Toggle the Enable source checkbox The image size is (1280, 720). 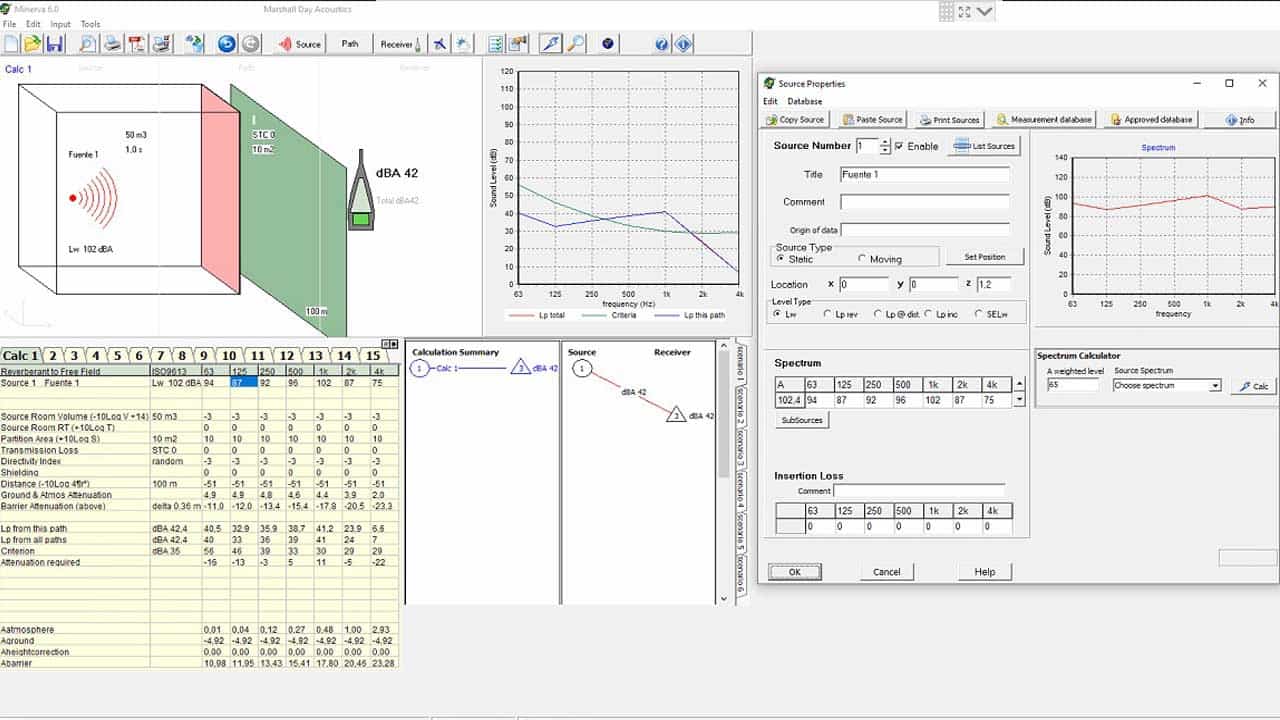(x=899, y=146)
